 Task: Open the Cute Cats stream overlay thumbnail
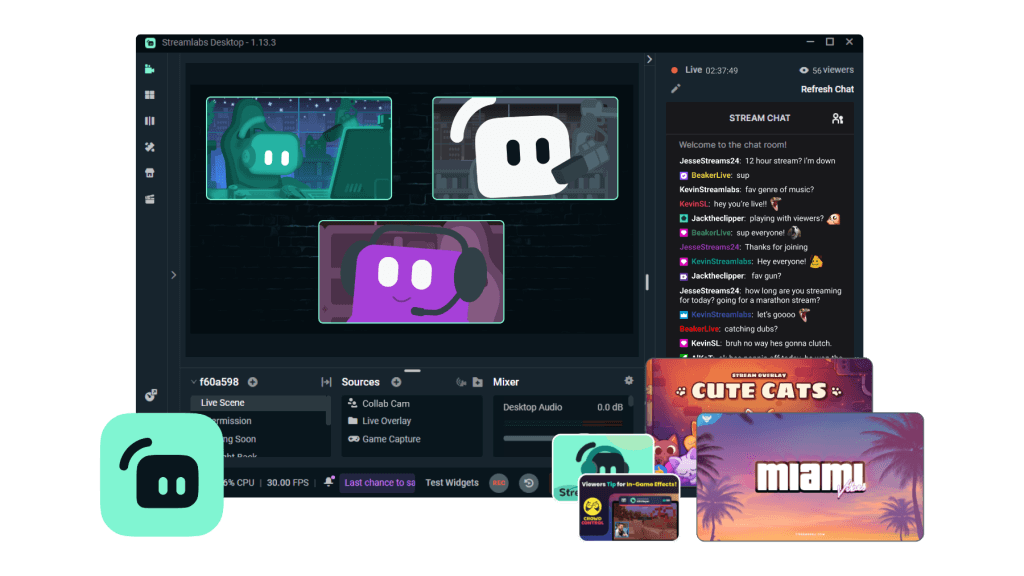click(759, 385)
